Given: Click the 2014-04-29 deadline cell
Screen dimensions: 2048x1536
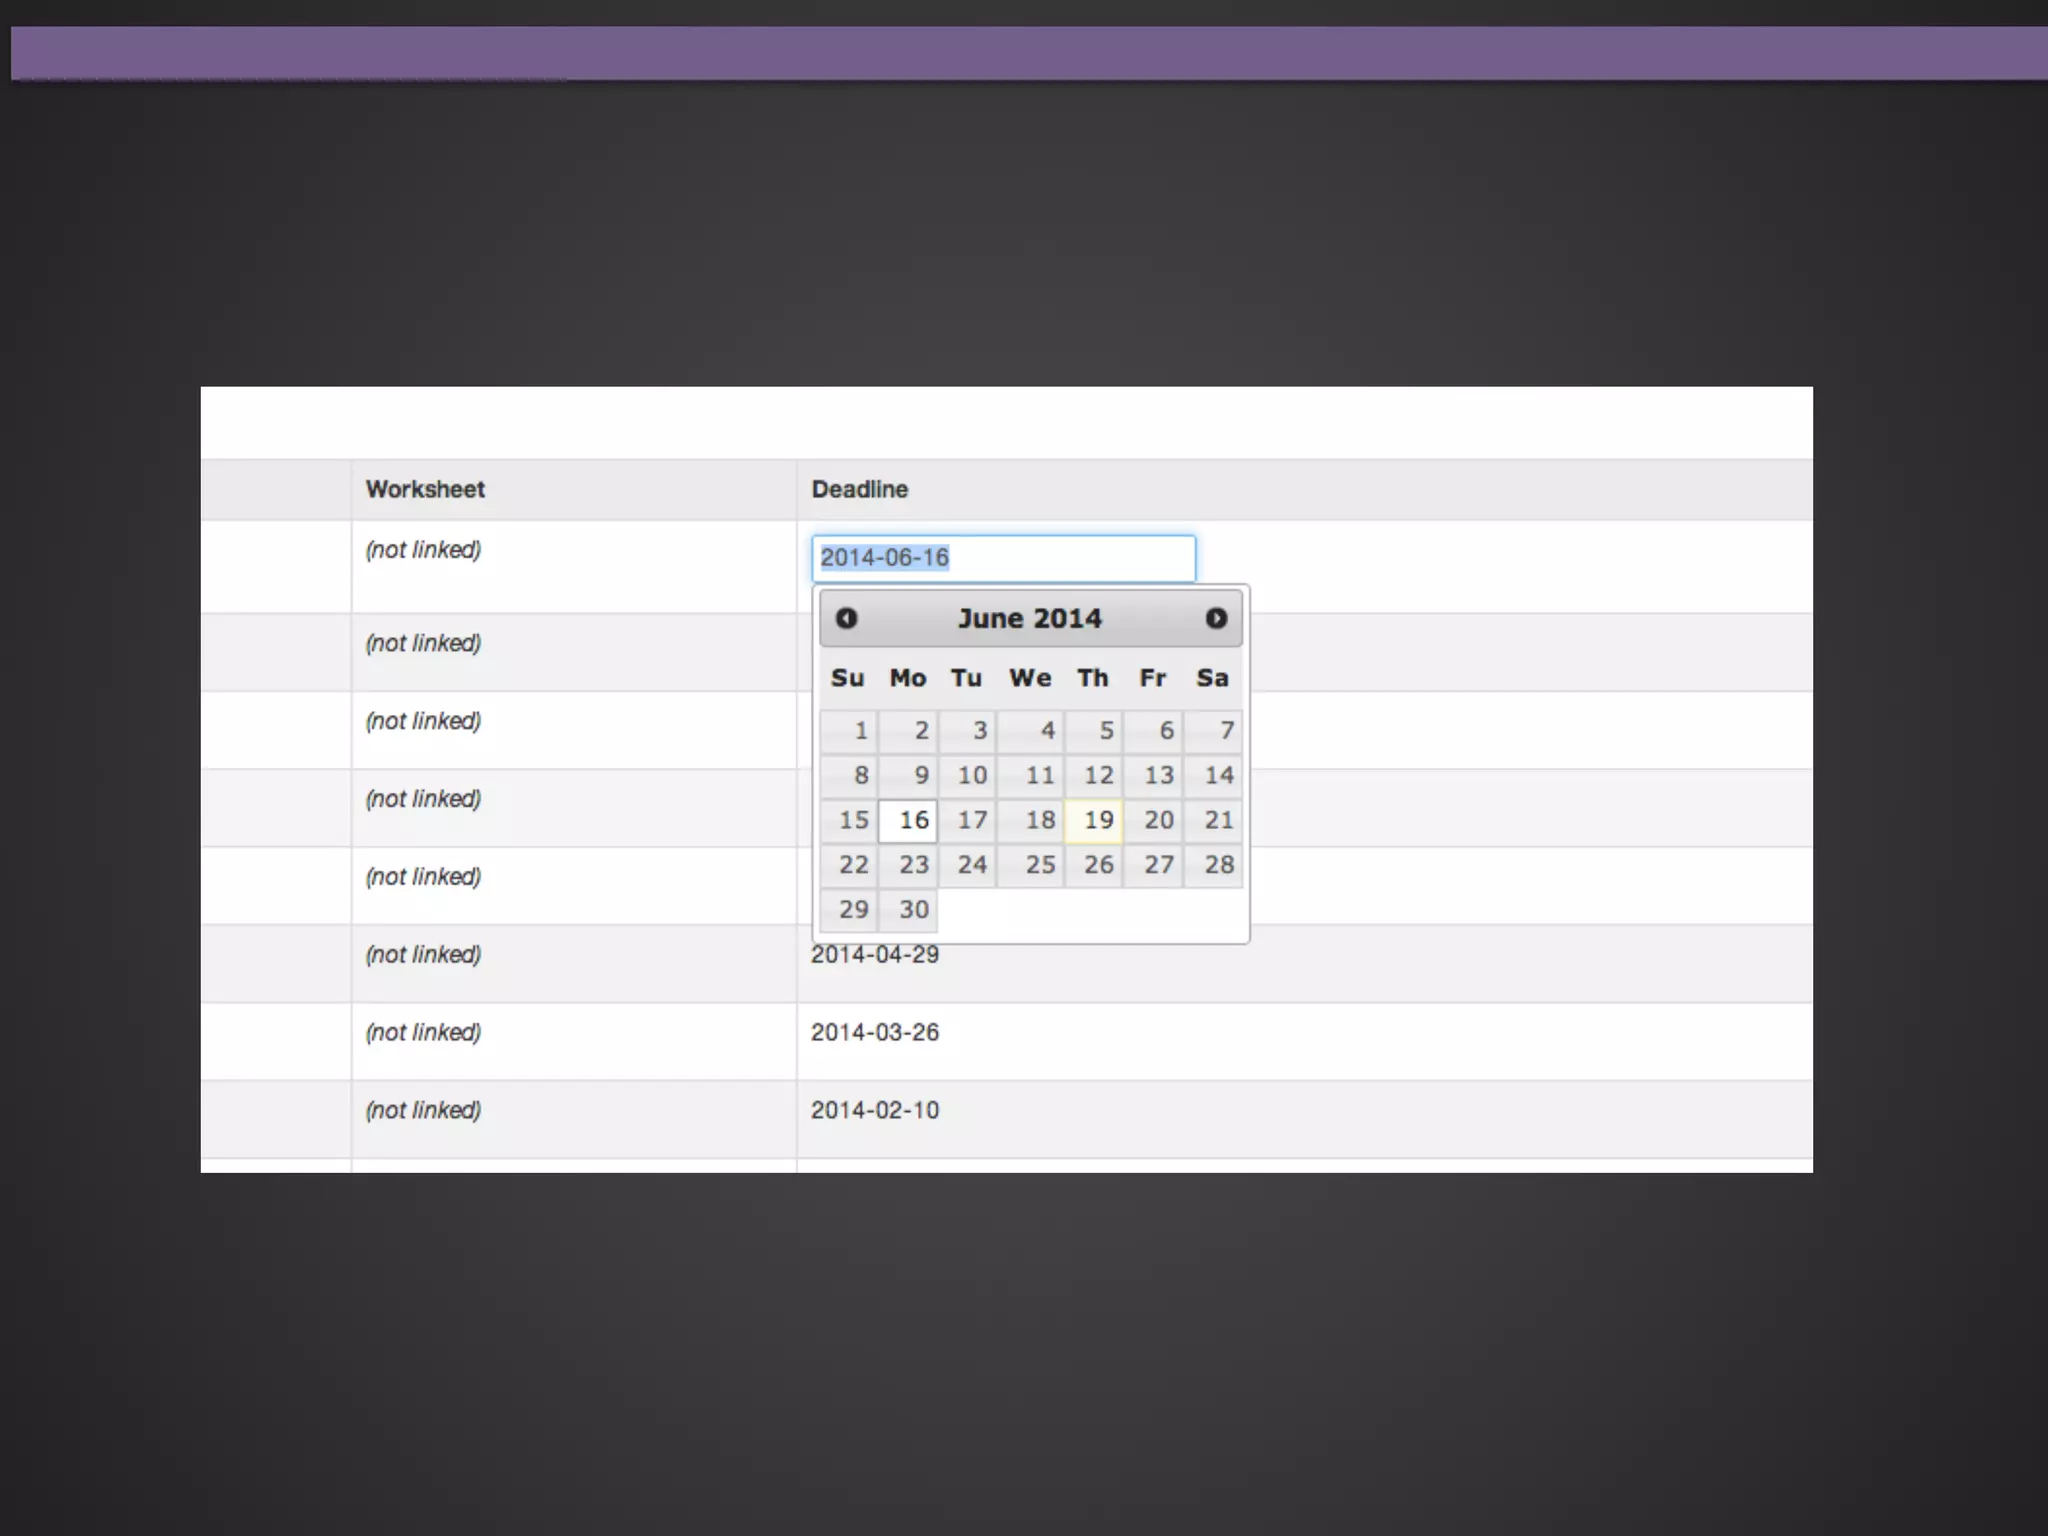Looking at the screenshot, I should click(875, 955).
